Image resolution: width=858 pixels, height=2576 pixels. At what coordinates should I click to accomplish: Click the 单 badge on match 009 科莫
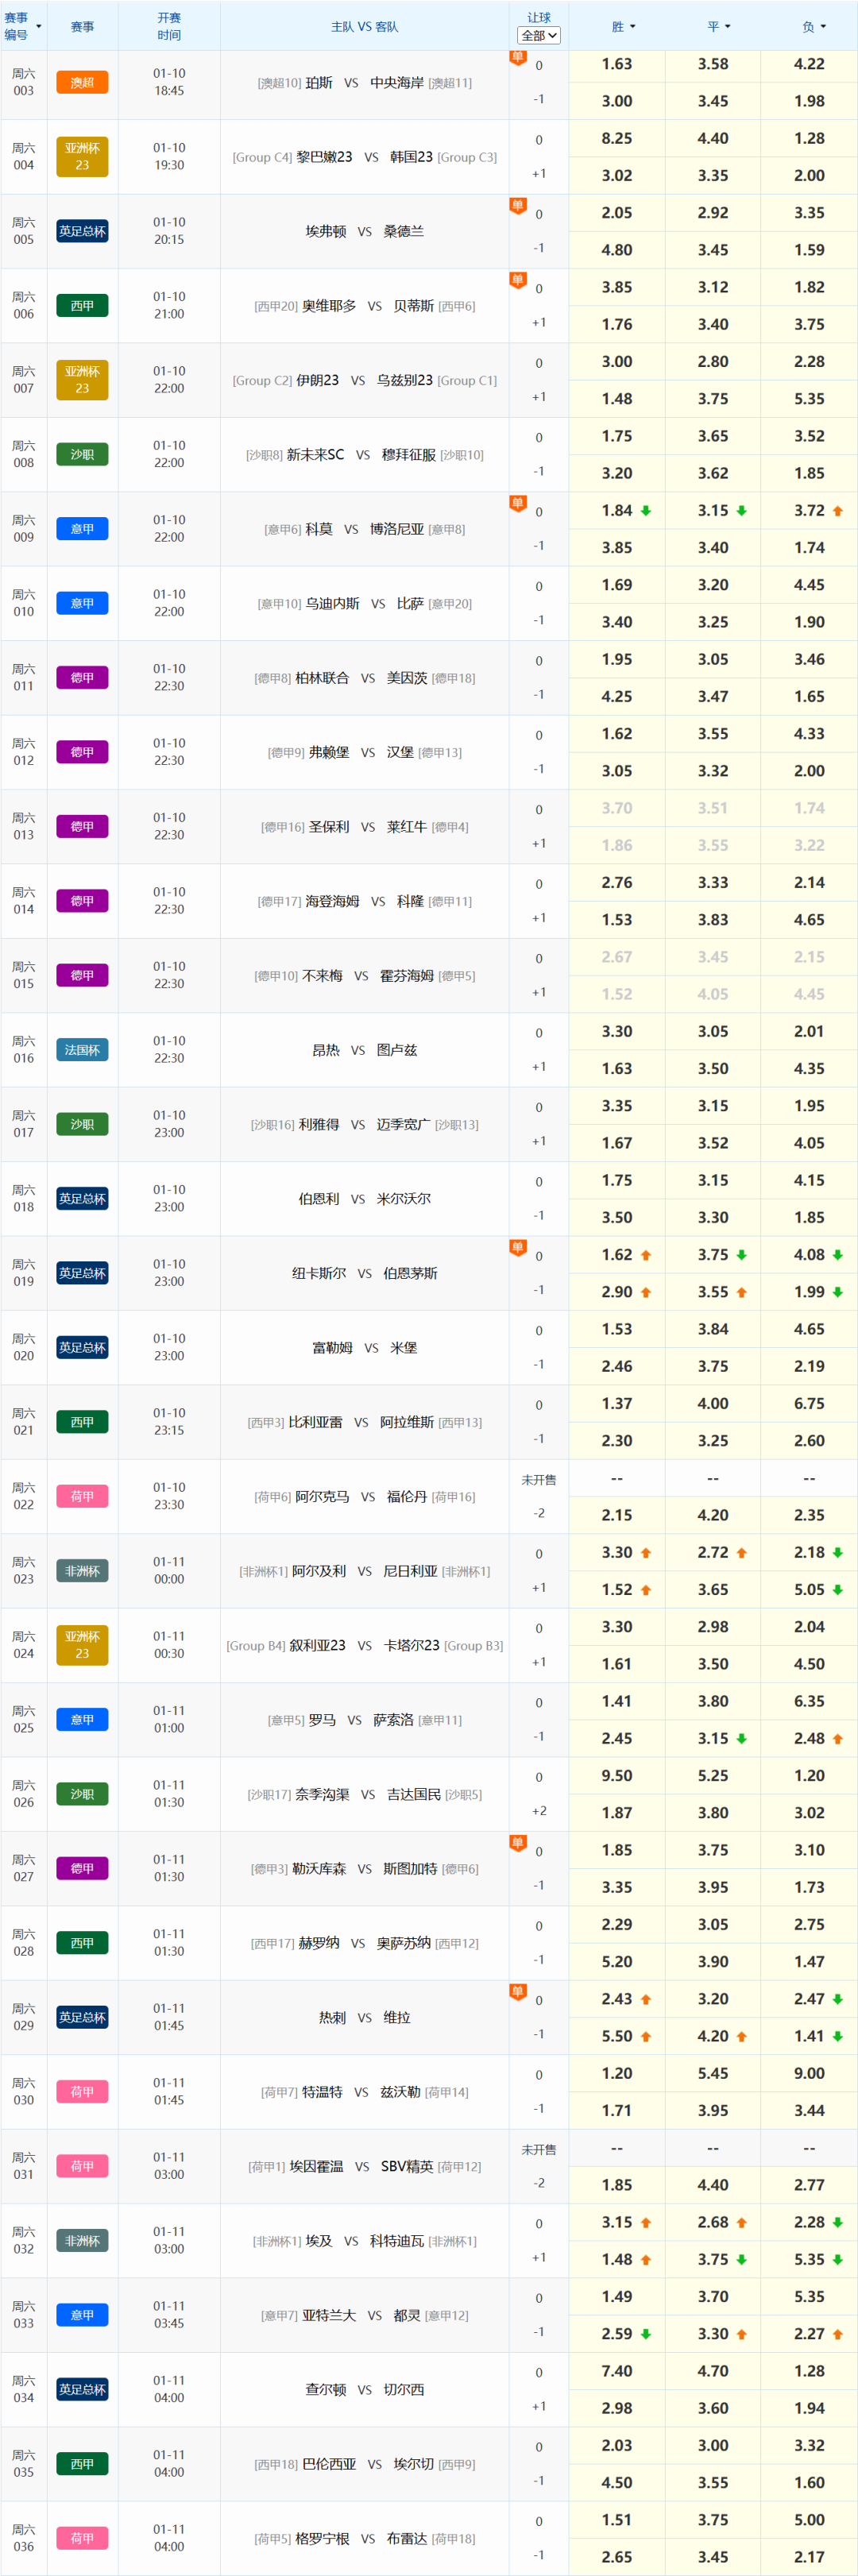[x=517, y=503]
